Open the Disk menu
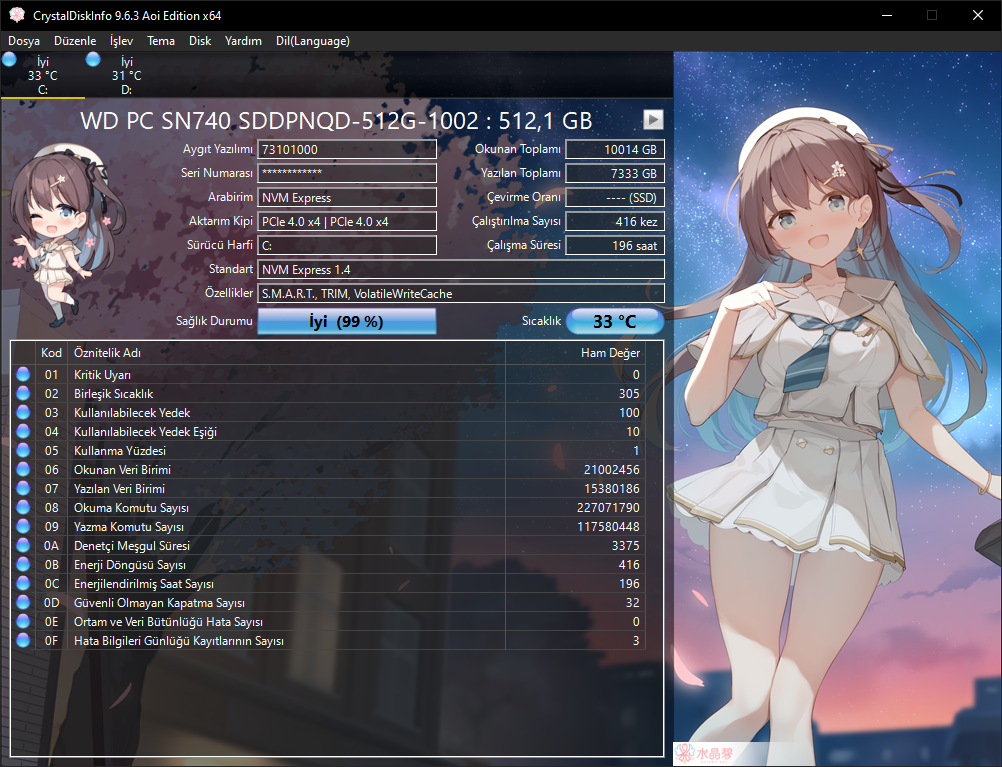The height and width of the screenshot is (767, 1002). coord(200,41)
